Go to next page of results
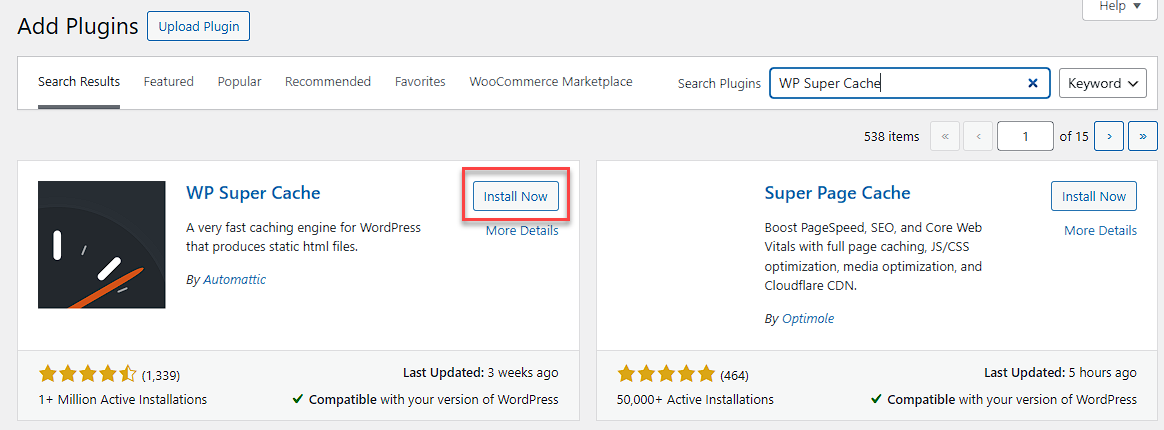Image resolution: width=1164 pixels, height=430 pixels. click(x=1108, y=136)
